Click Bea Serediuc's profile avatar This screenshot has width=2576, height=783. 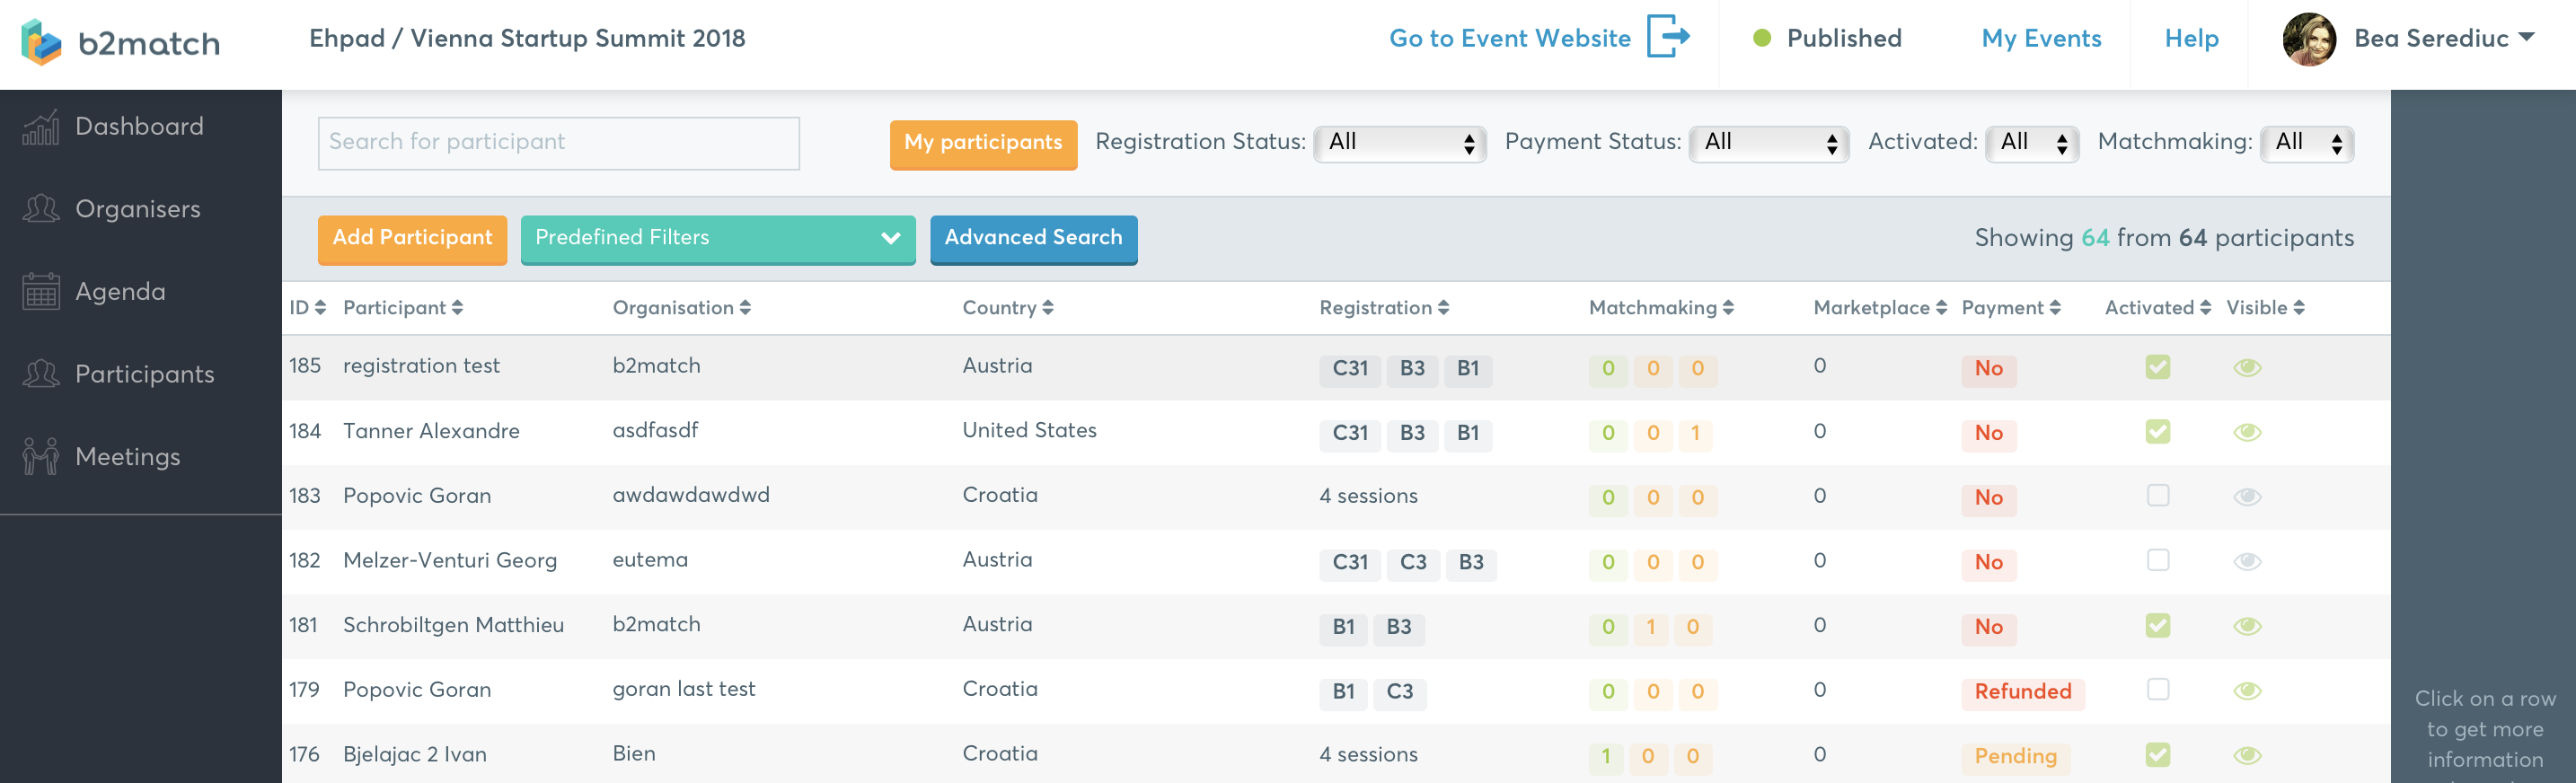2309,40
